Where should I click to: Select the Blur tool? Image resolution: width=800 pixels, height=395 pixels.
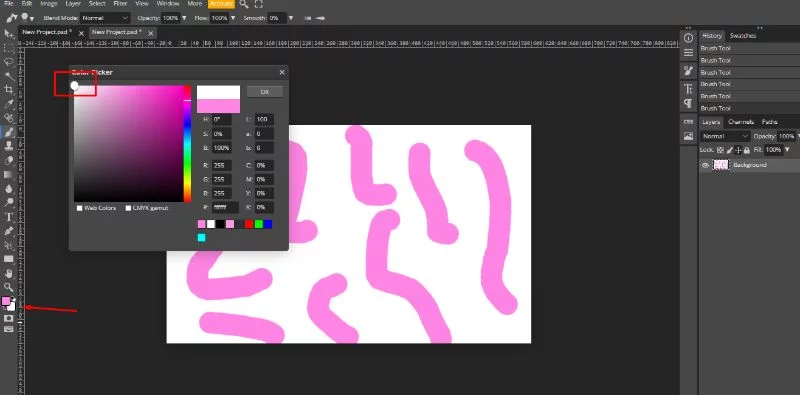coord(9,188)
